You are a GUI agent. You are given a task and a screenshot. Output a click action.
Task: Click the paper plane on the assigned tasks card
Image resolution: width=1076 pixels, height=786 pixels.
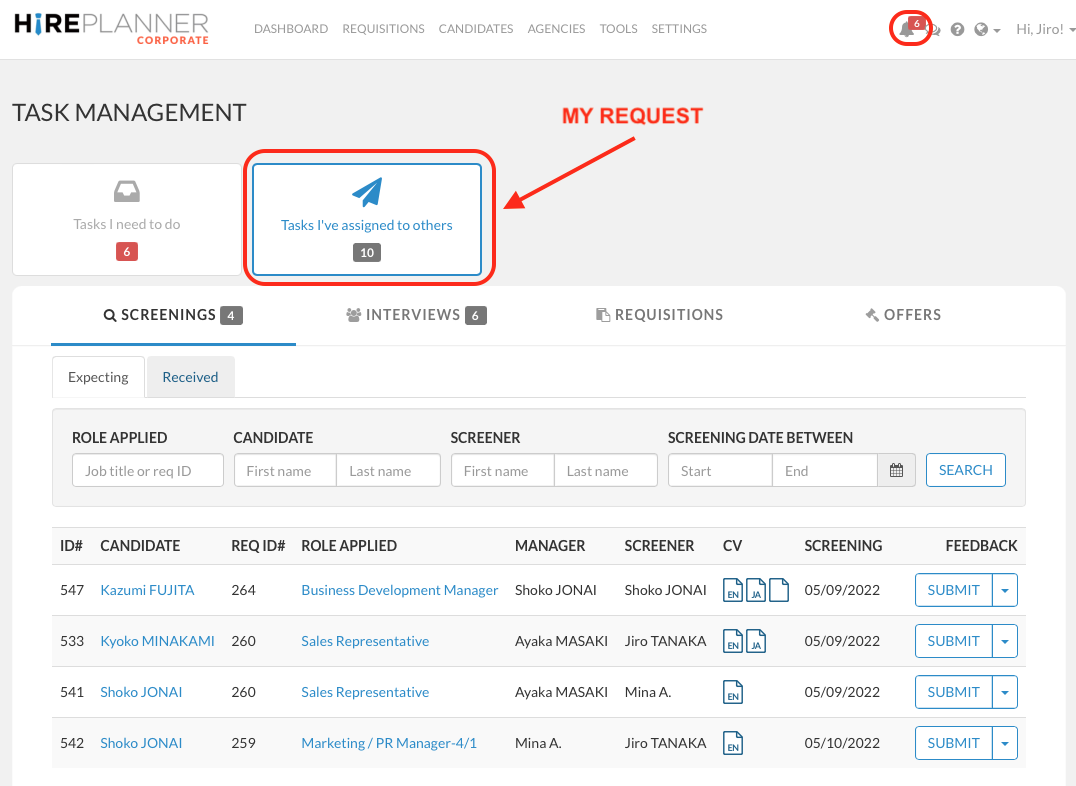click(366, 193)
